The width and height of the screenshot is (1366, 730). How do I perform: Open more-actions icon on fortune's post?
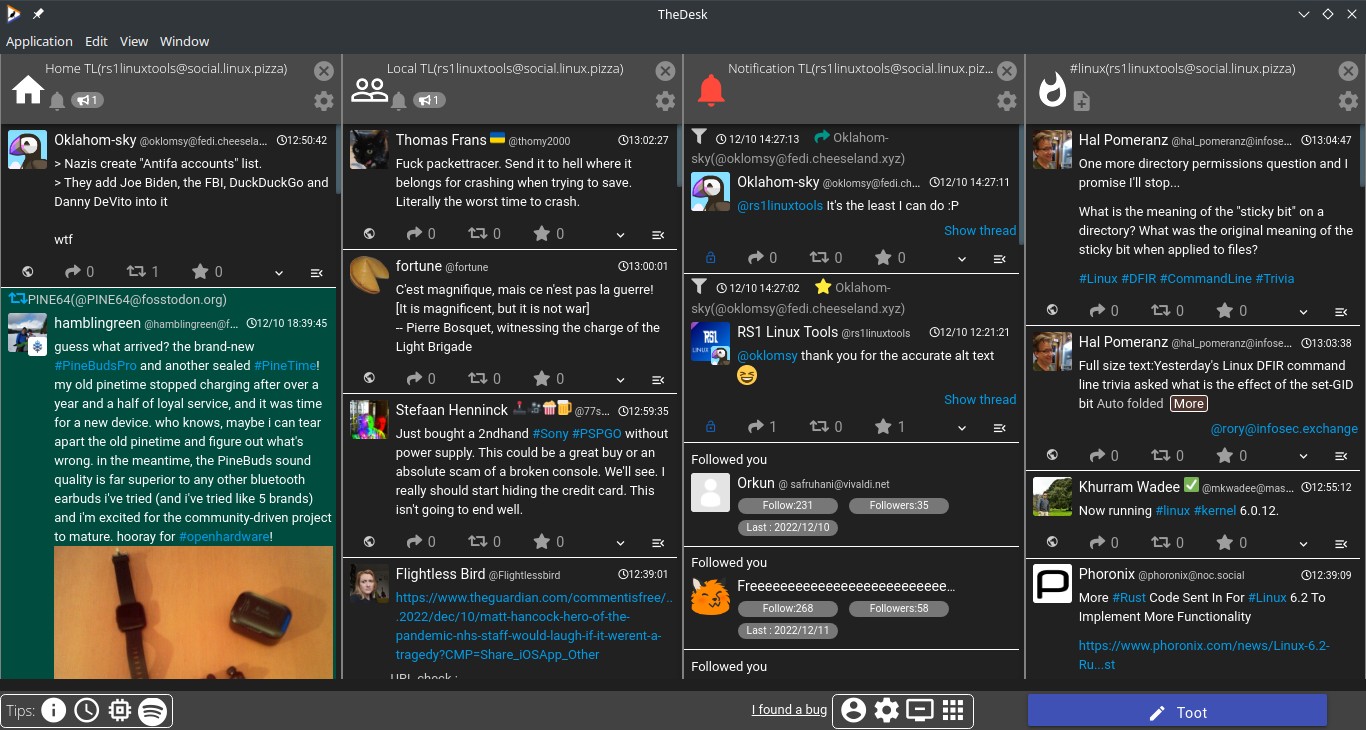click(658, 379)
